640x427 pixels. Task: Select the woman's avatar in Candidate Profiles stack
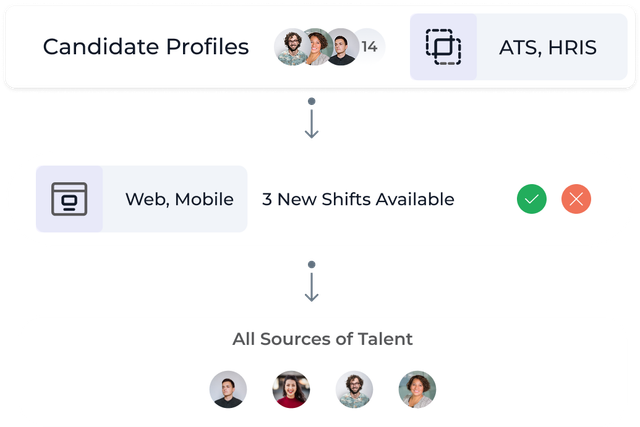tap(318, 47)
